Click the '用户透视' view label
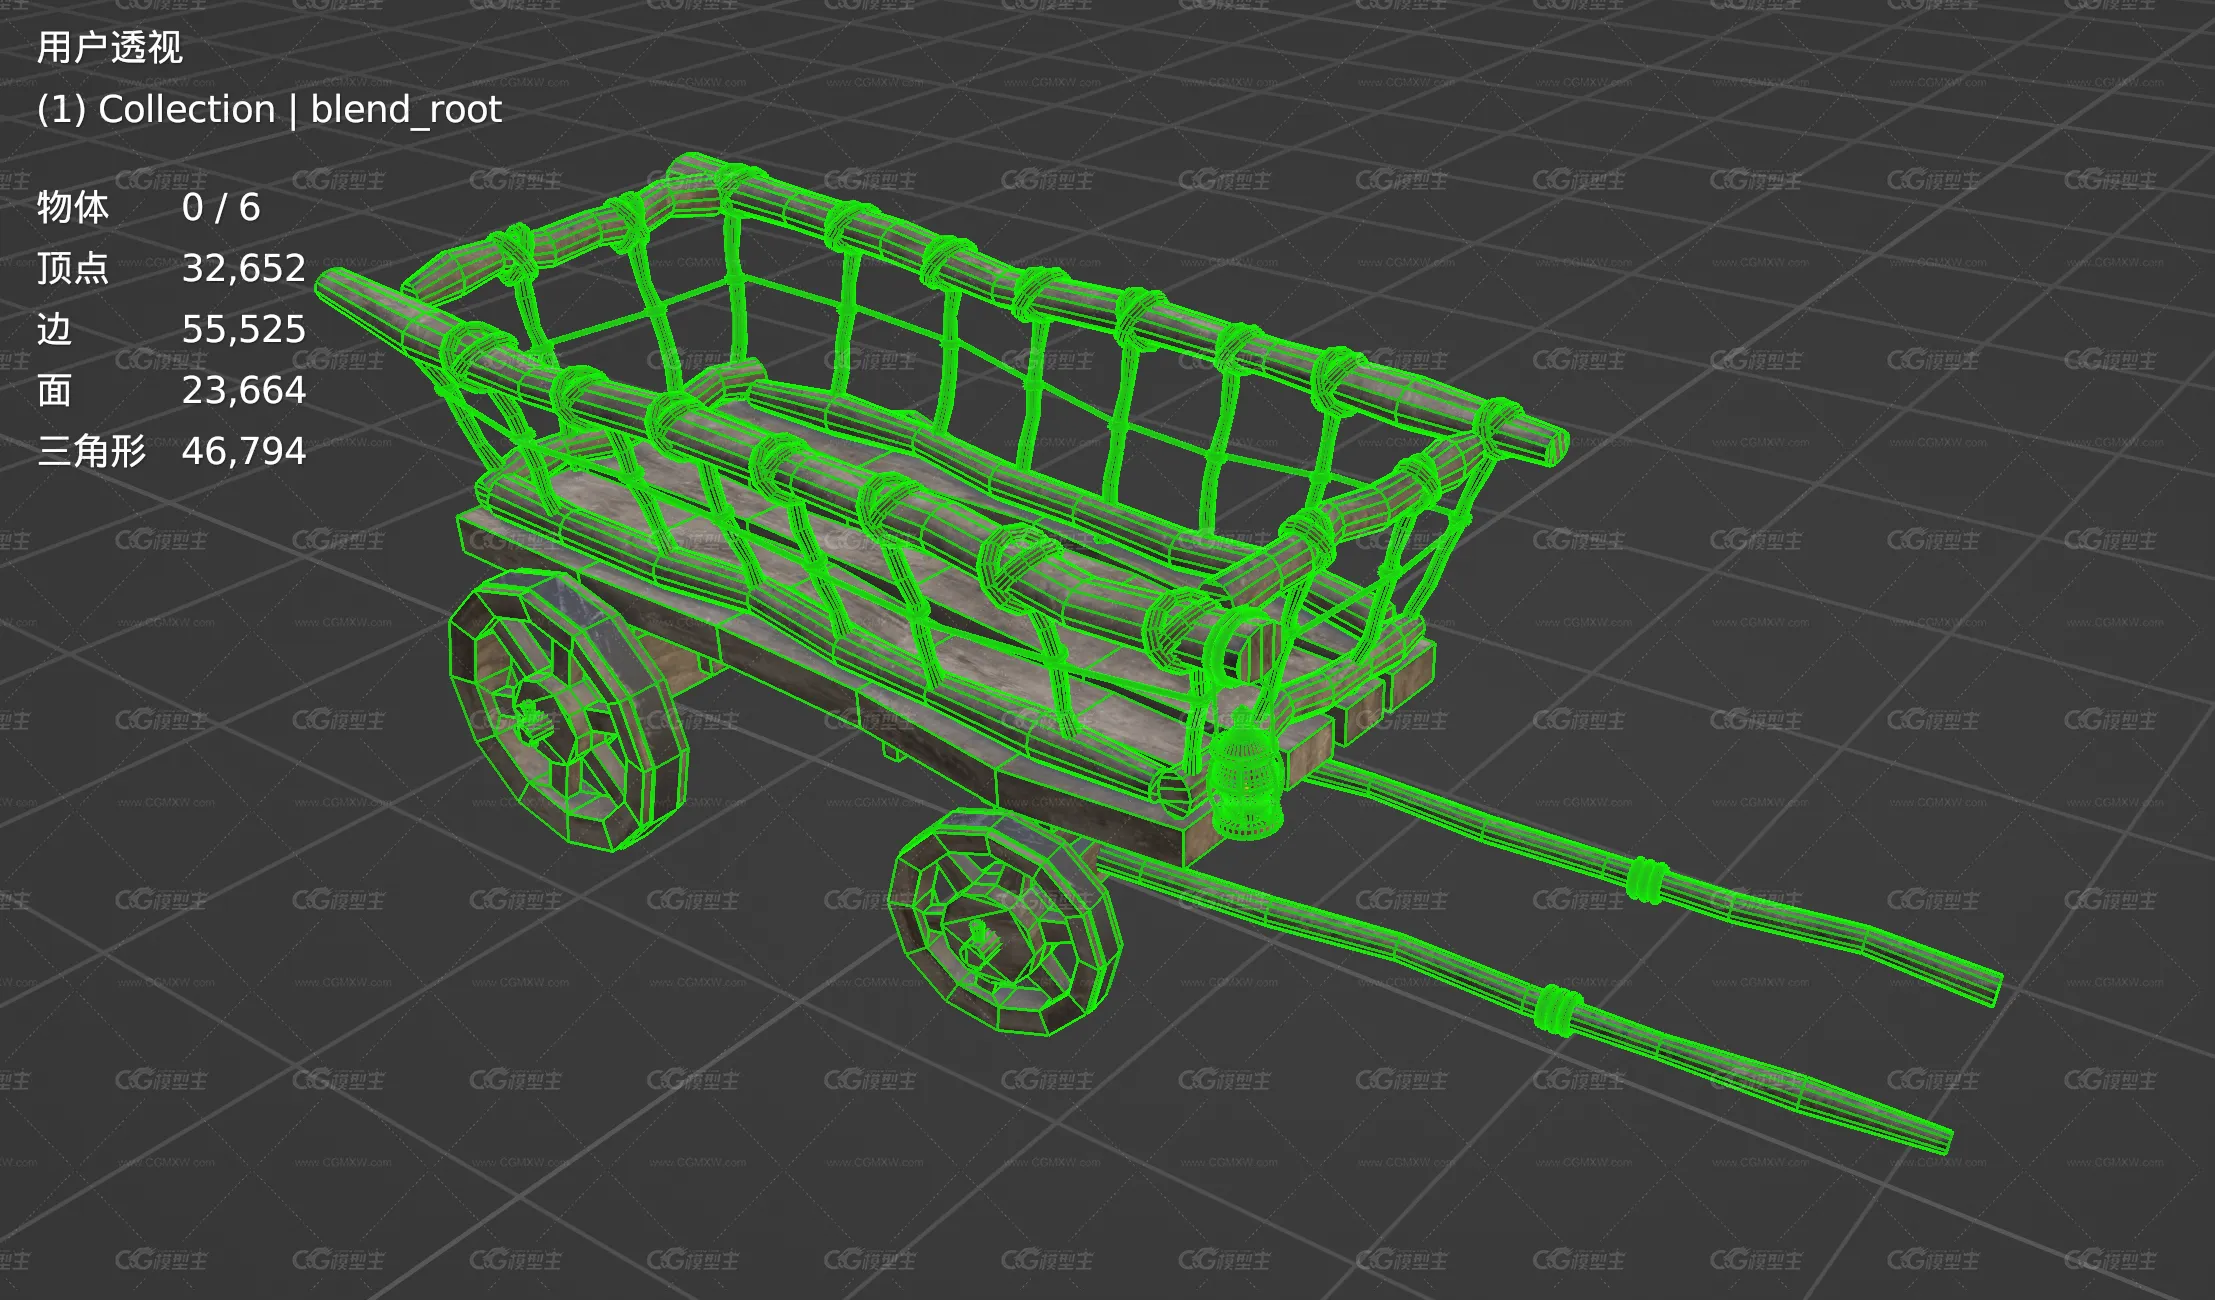 110,48
